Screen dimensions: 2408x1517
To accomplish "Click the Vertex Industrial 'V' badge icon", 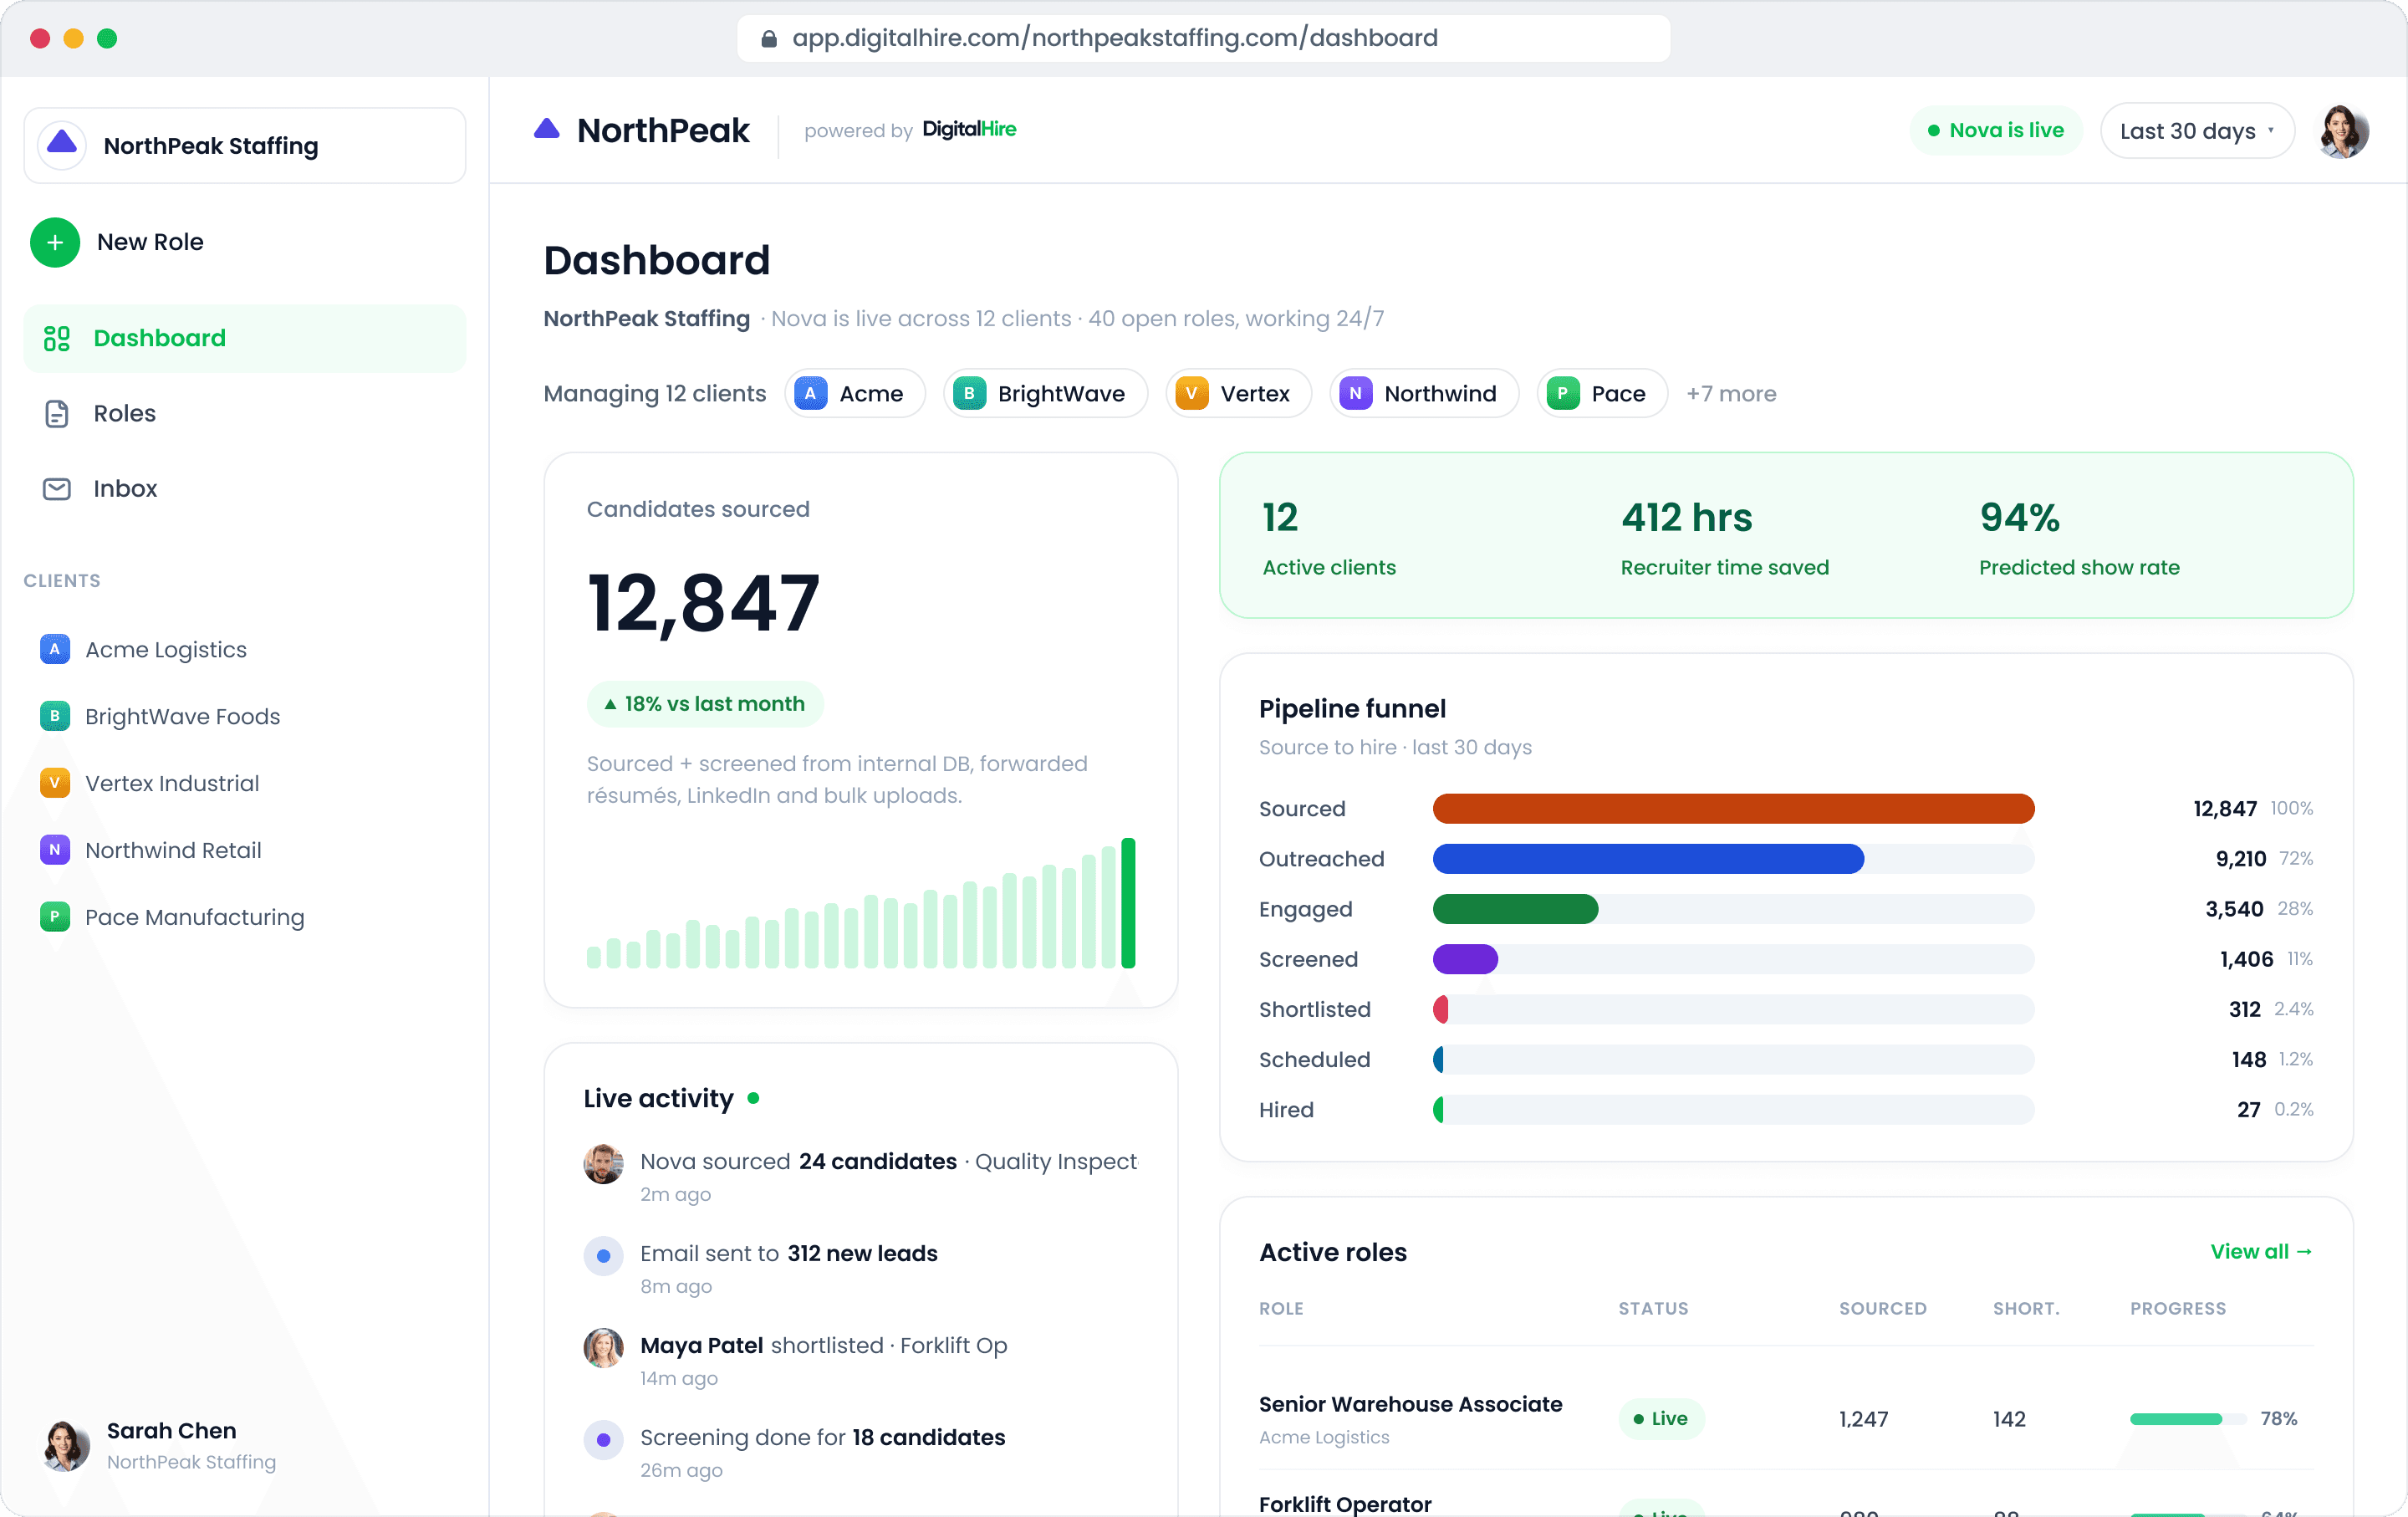I will coord(55,783).
